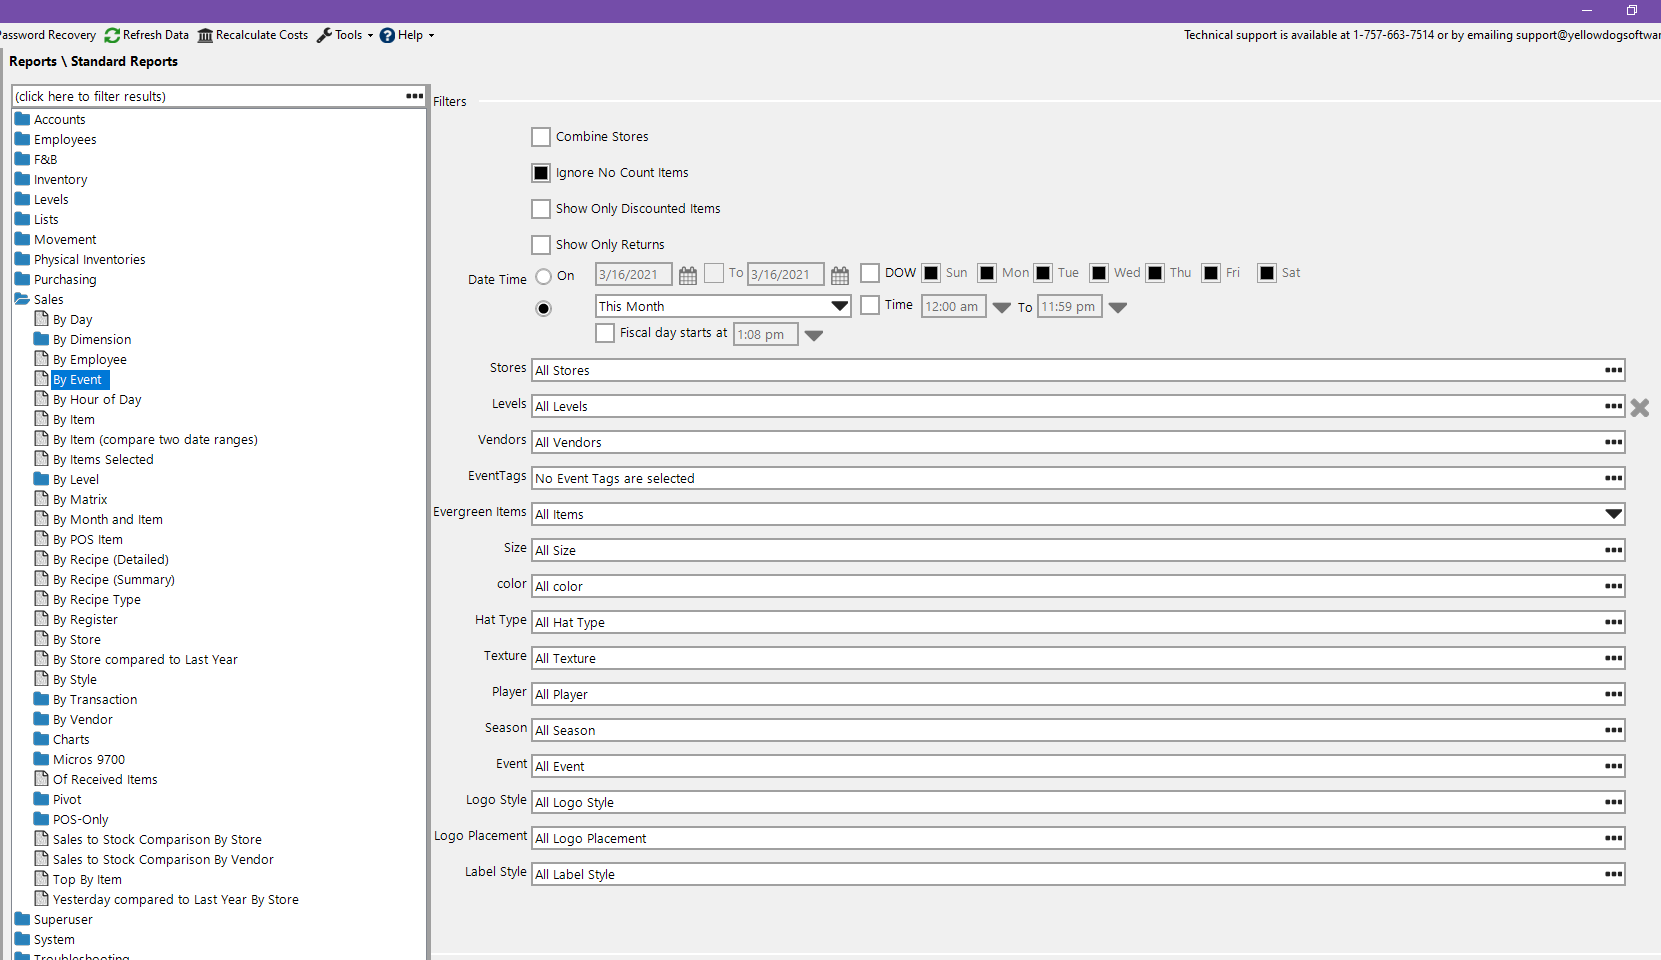Click the start date field 3/16/2021
This screenshot has width=1661, height=960.
point(634,274)
